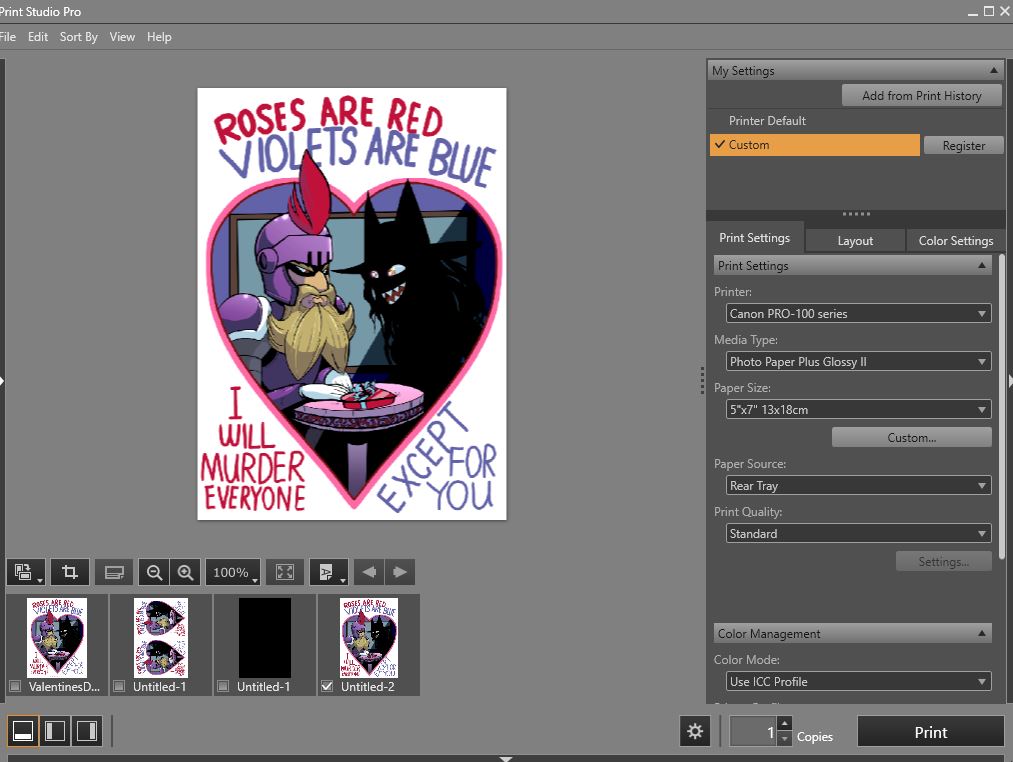This screenshot has height=762, width=1013.
Task: Collapse the My Settings section
Action: tap(994, 70)
